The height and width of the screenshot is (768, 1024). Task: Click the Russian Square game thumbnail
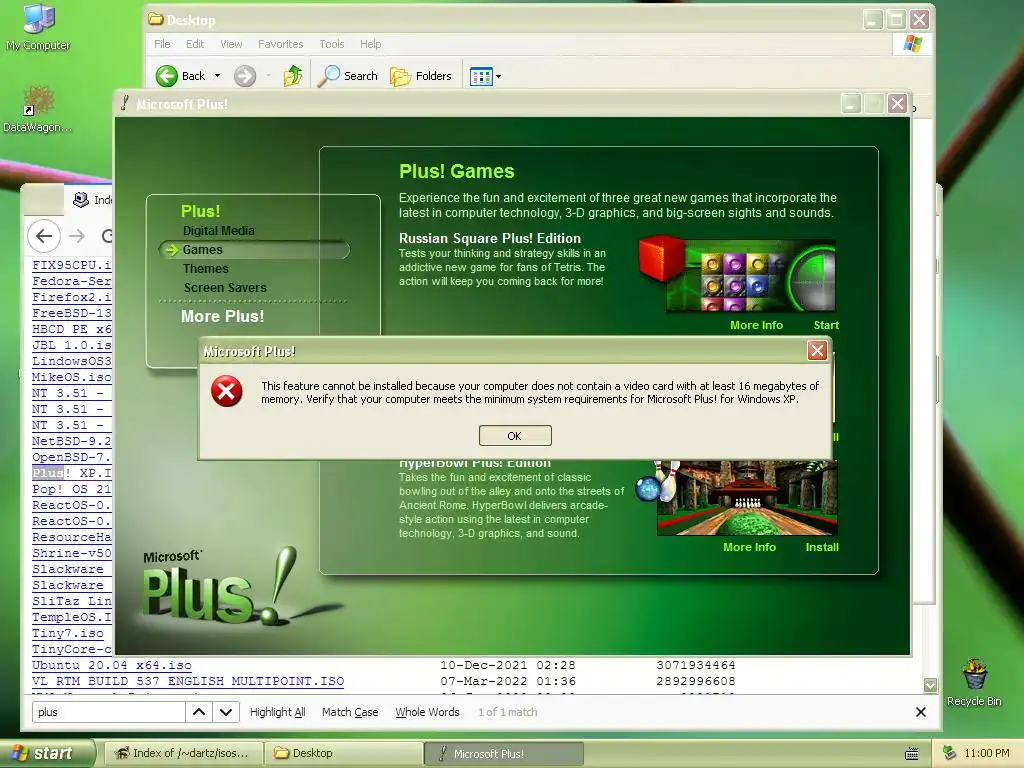pyautogui.click(x=737, y=275)
